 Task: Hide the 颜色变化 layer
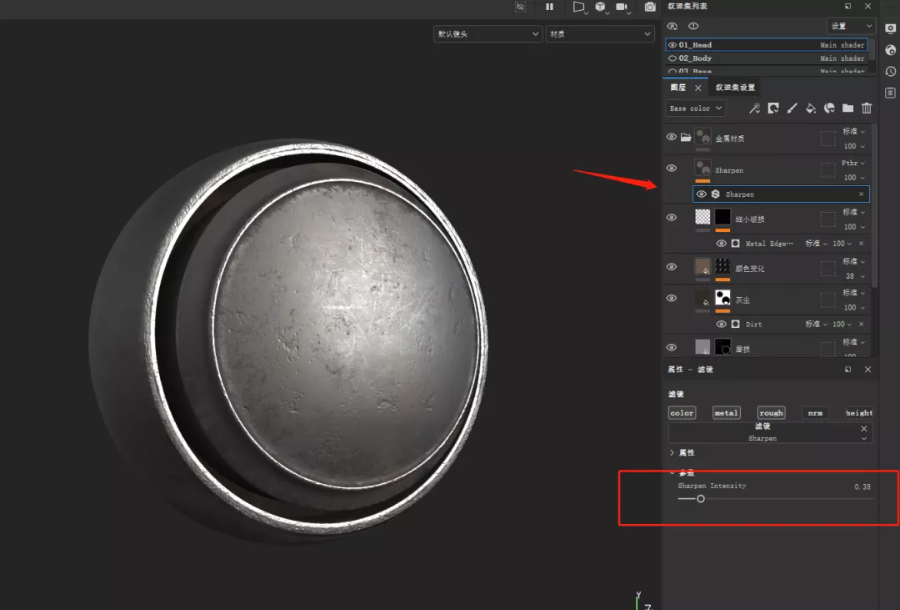pos(671,267)
